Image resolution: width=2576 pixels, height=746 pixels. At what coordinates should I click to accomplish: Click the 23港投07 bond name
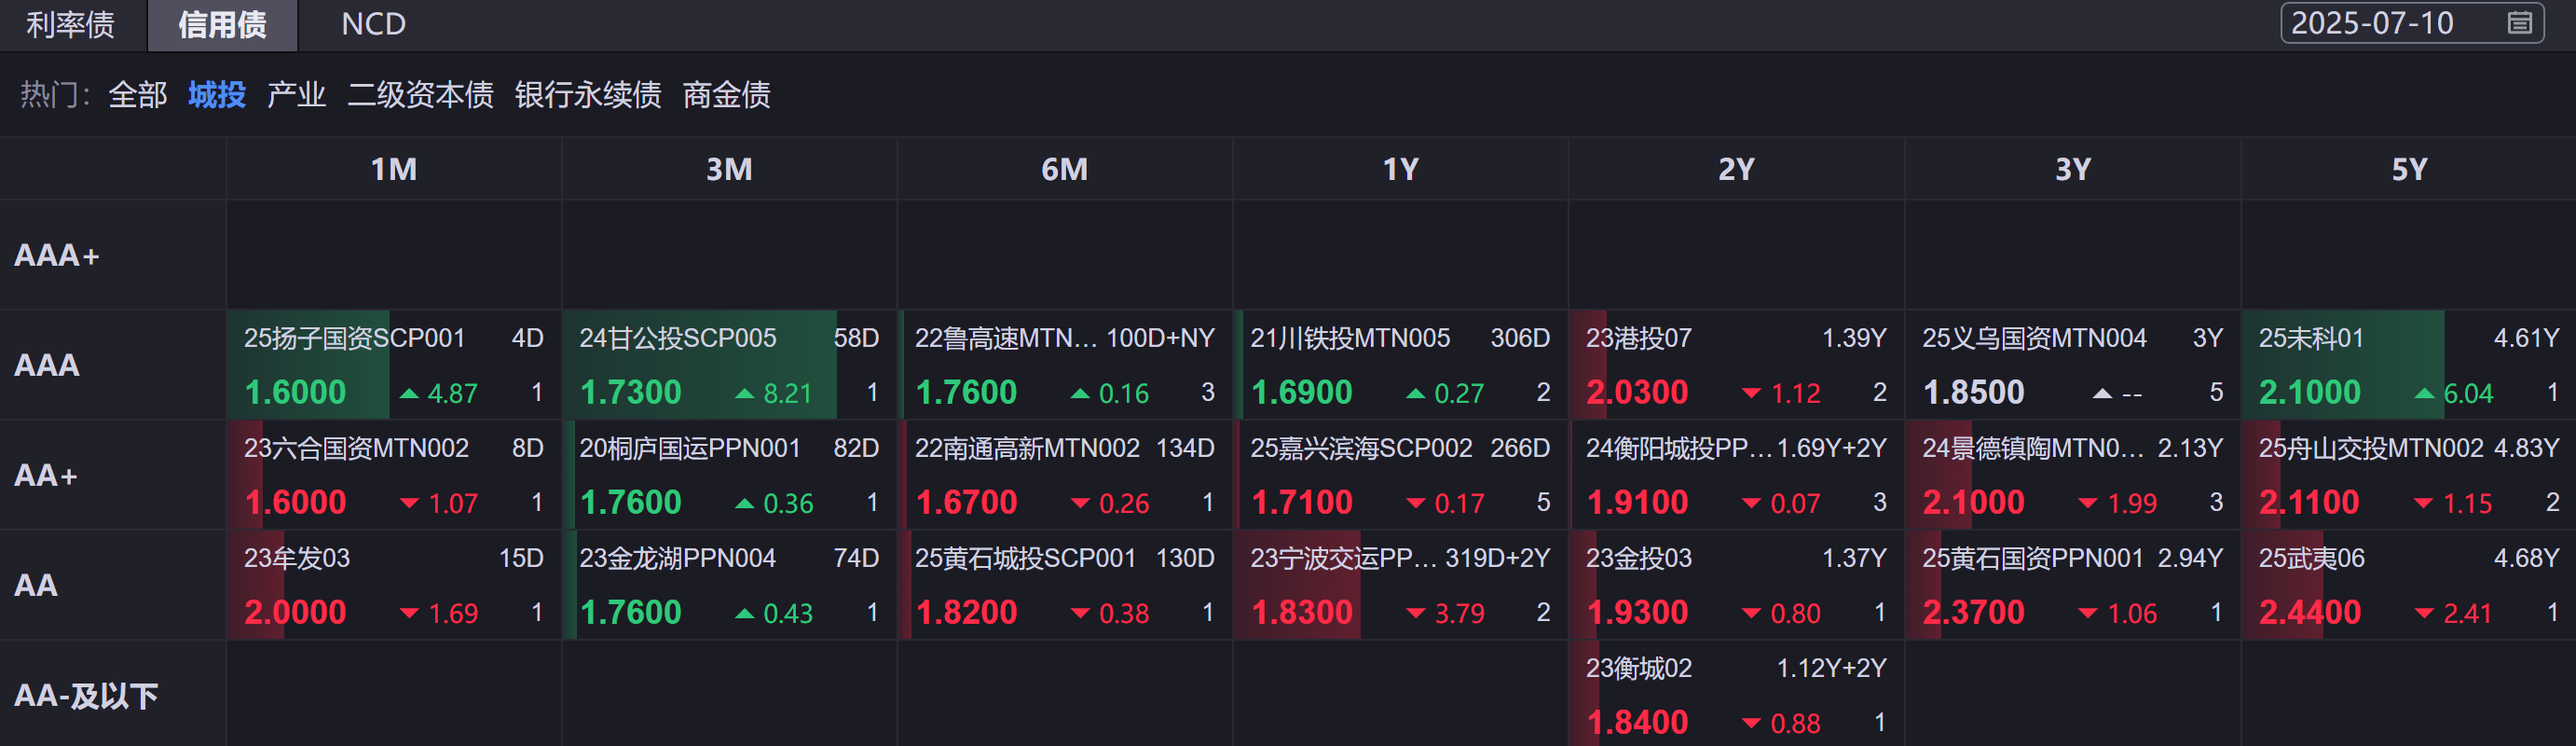[1638, 339]
